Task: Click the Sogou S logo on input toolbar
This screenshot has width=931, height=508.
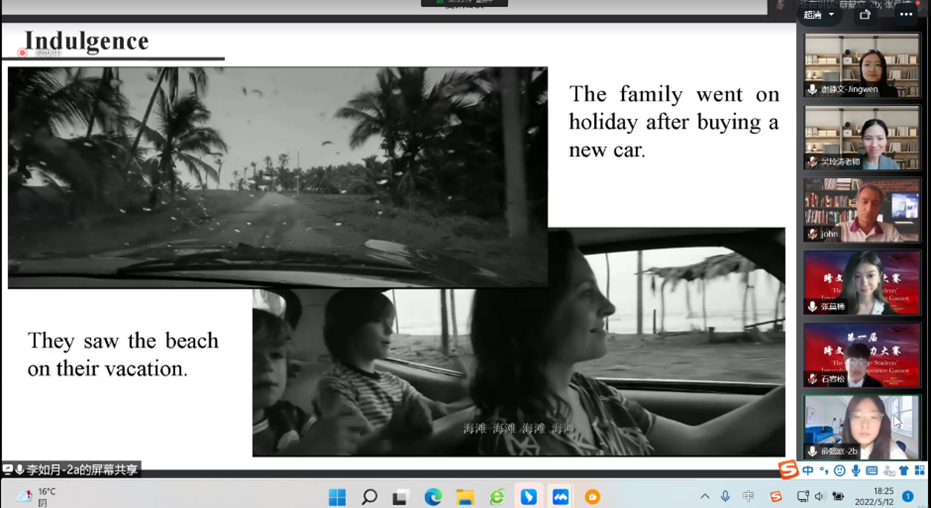Action: click(x=788, y=471)
